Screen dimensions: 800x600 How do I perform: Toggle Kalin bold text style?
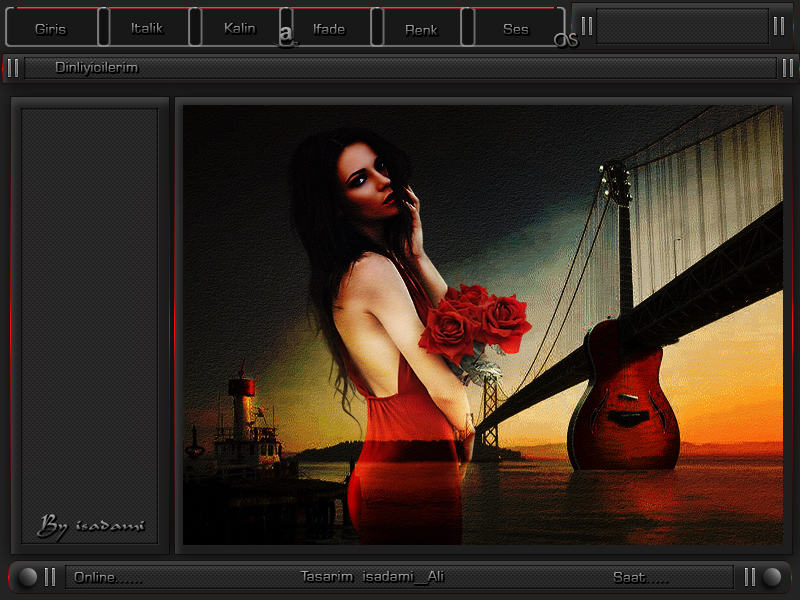coord(240,28)
